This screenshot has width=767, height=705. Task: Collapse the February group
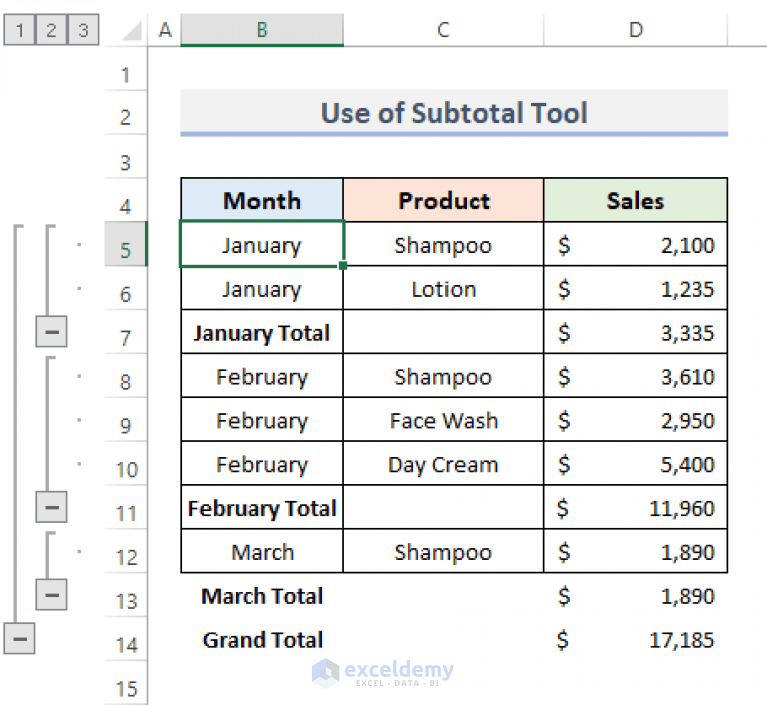[x=51, y=507]
